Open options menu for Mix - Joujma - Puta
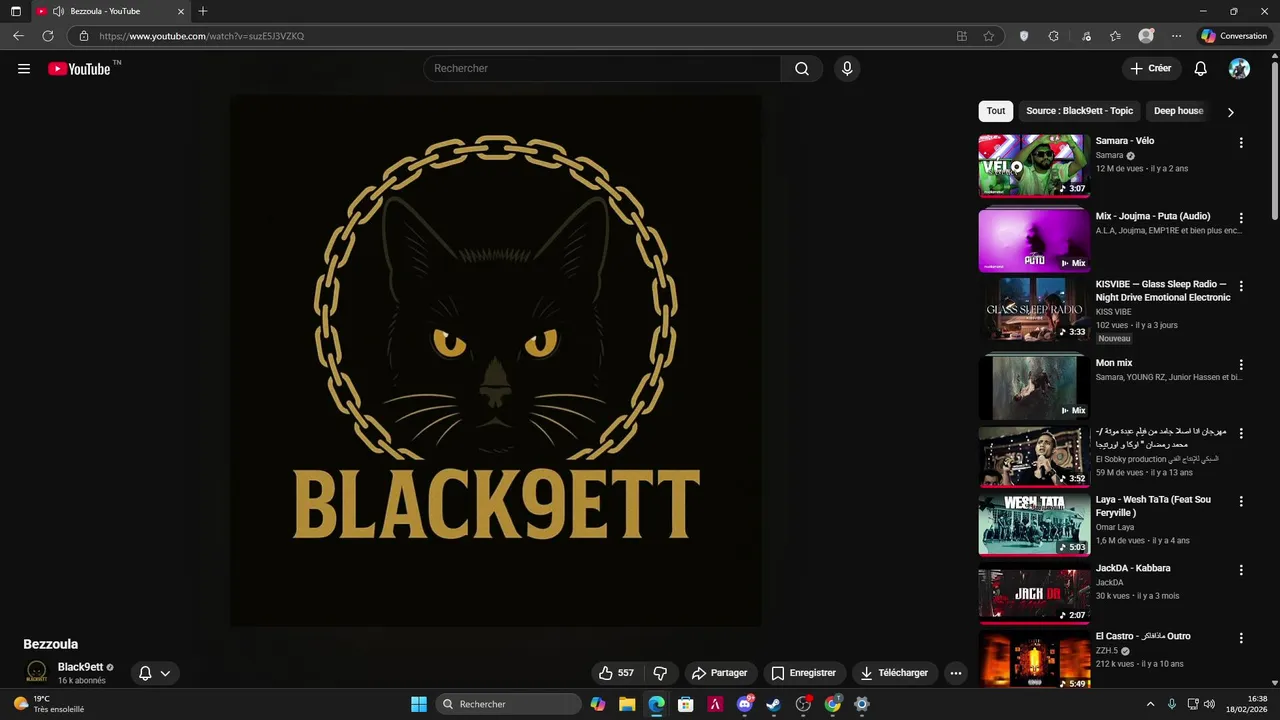 [x=1241, y=218]
